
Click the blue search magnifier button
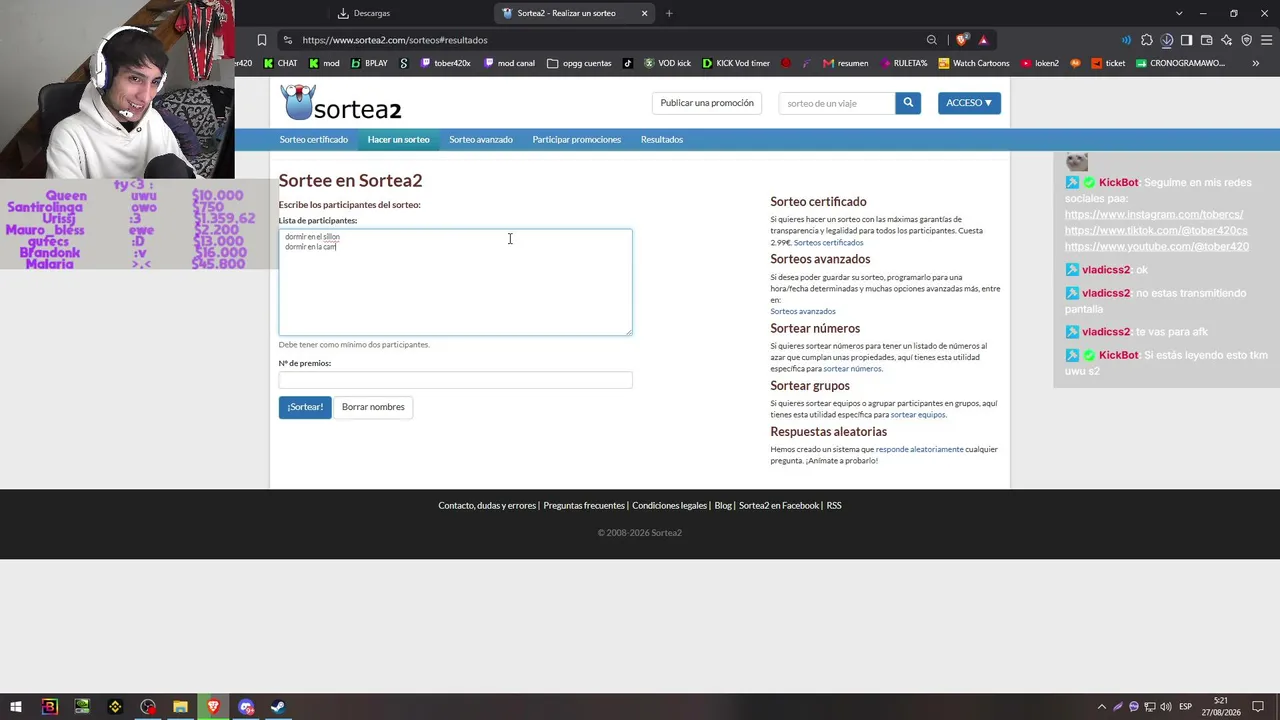908,103
